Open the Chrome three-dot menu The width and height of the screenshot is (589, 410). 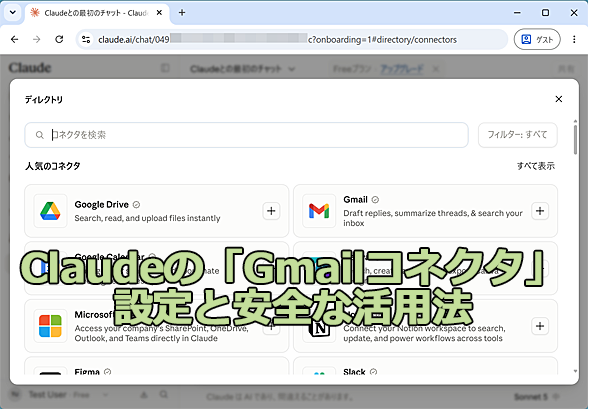pyautogui.click(x=574, y=39)
